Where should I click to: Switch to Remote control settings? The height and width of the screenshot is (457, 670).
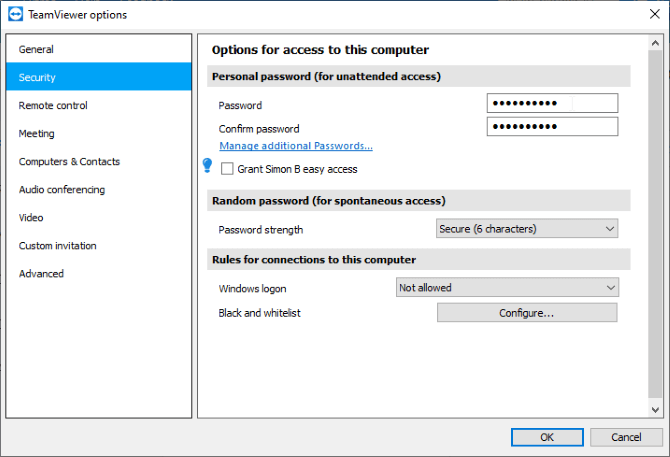(x=99, y=105)
